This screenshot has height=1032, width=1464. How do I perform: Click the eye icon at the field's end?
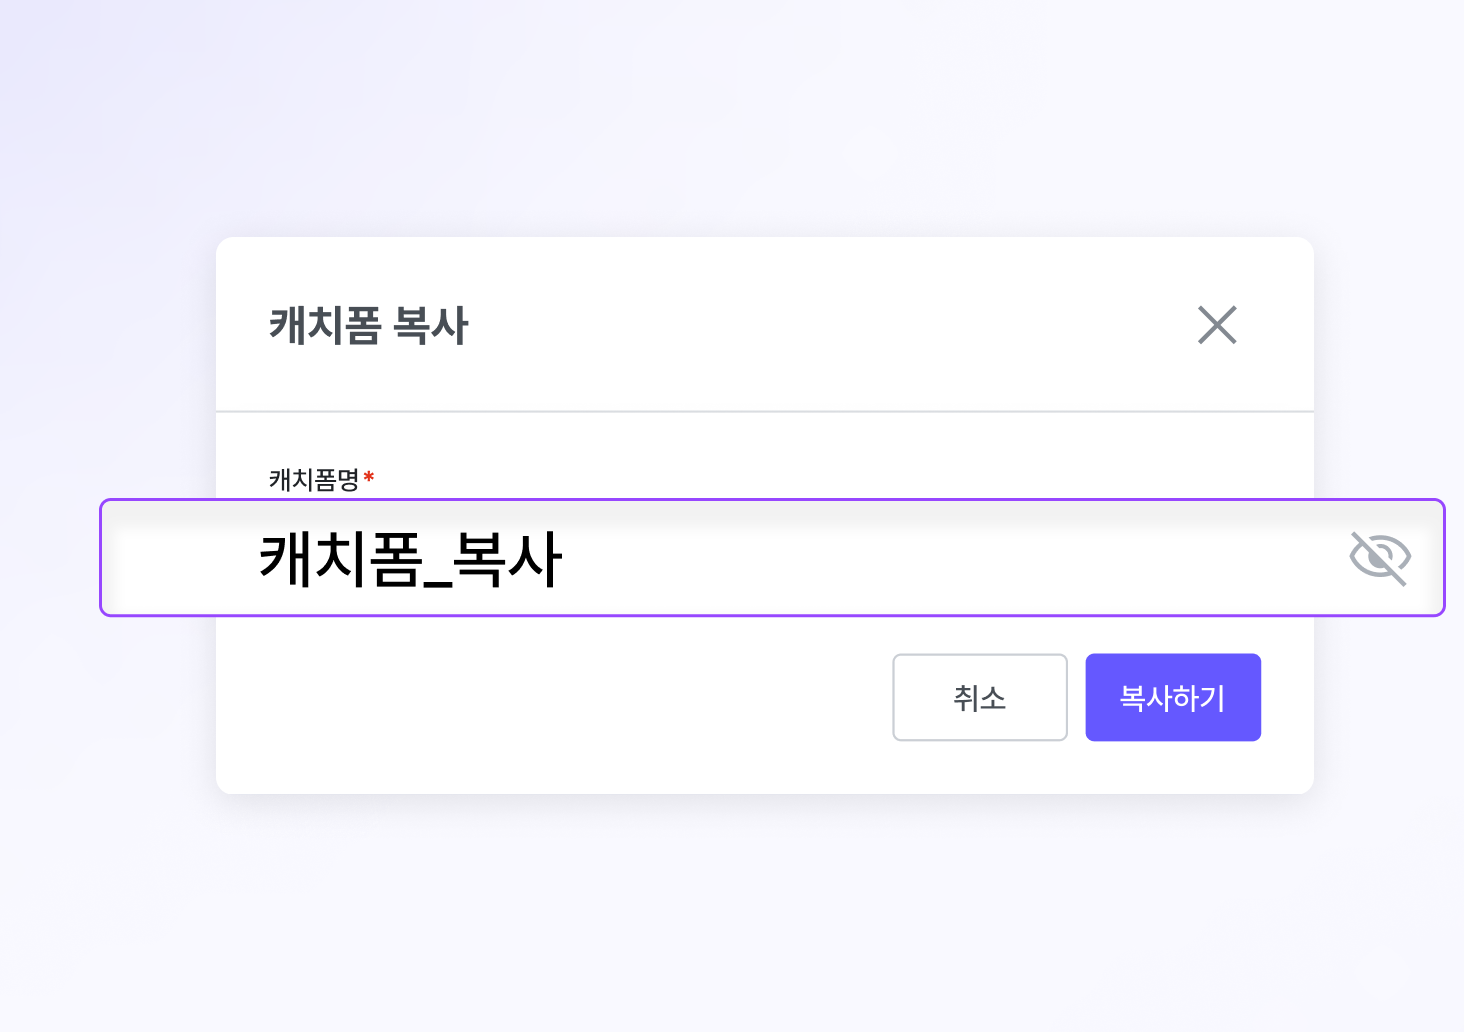(x=1380, y=557)
